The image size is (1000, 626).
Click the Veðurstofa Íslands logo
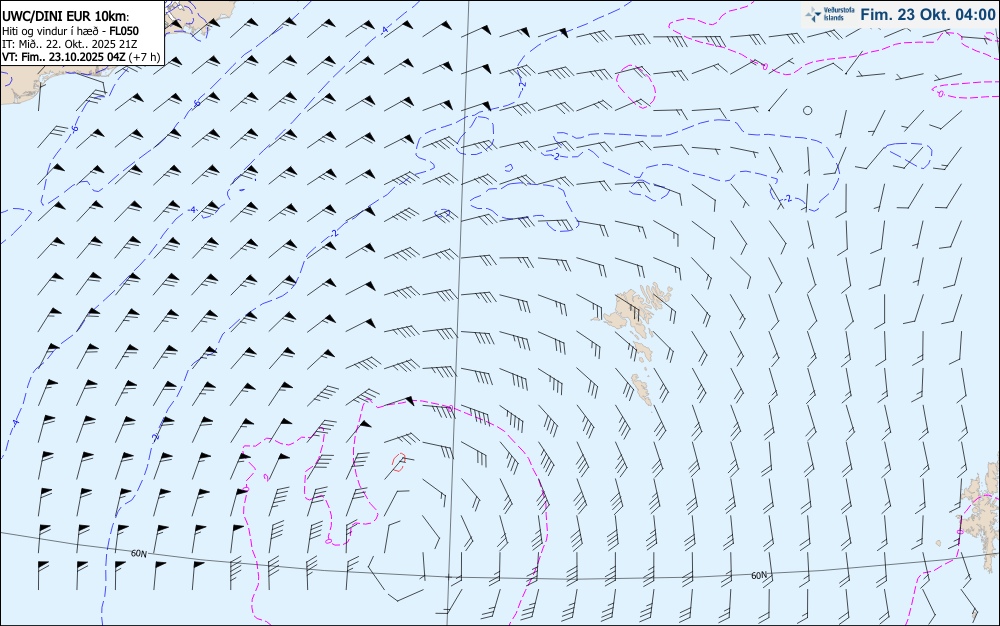click(x=829, y=14)
